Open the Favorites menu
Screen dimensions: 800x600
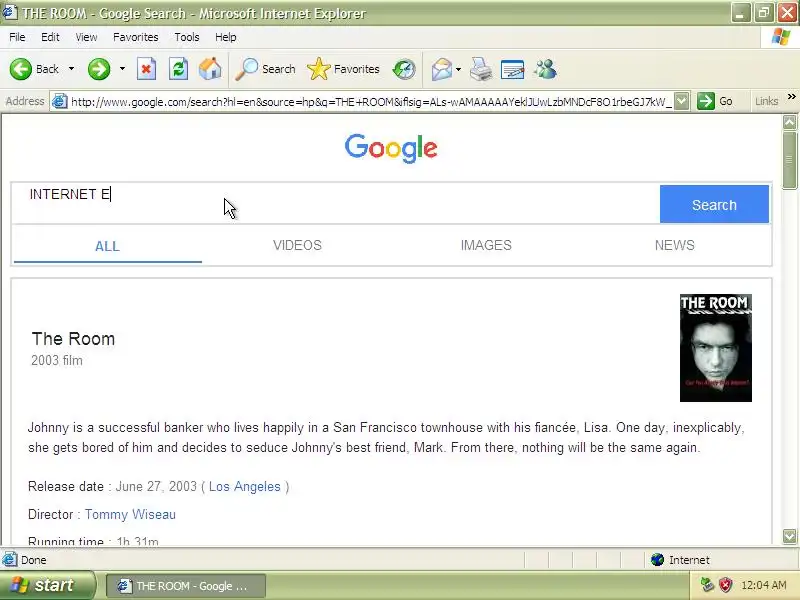coord(136,37)
